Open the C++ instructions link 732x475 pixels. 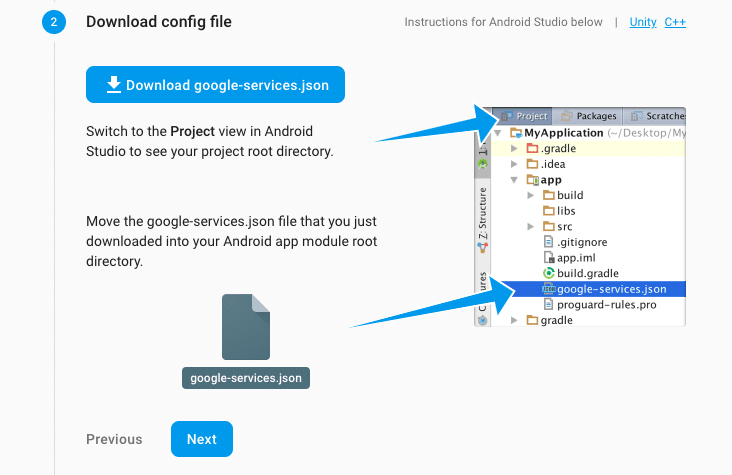coord(675,22)
